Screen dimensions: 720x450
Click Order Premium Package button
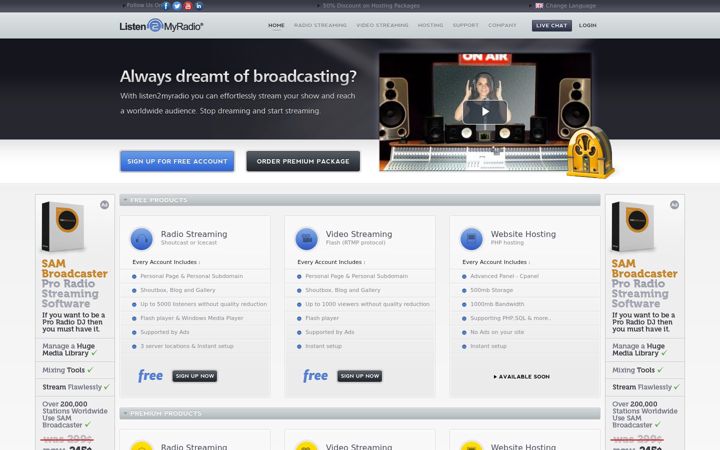point(303,161)
